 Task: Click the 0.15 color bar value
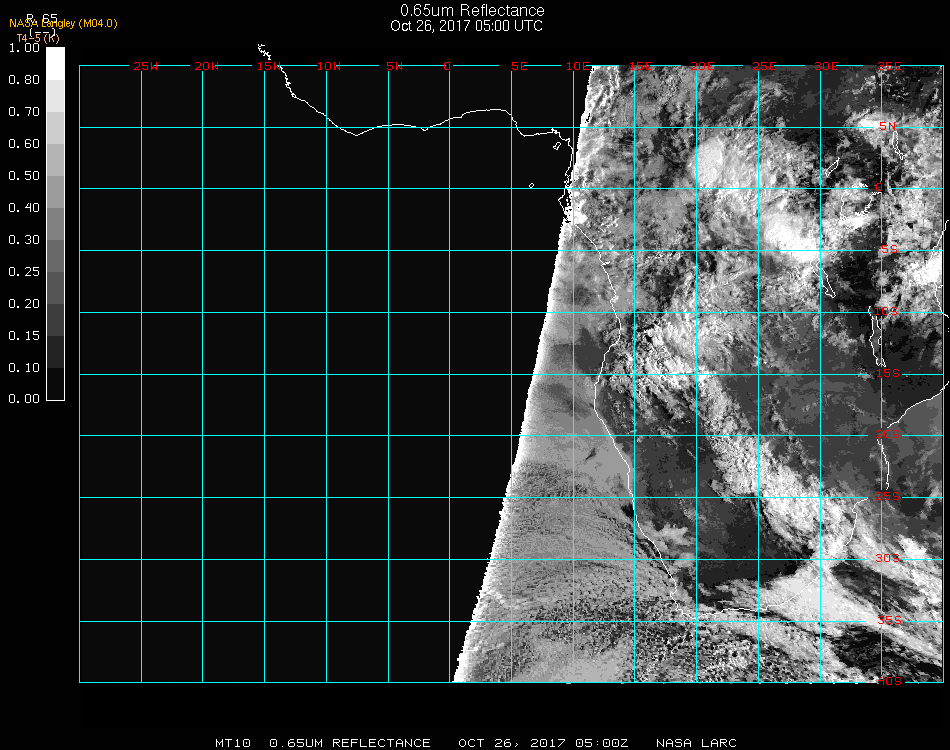point(24,336)
